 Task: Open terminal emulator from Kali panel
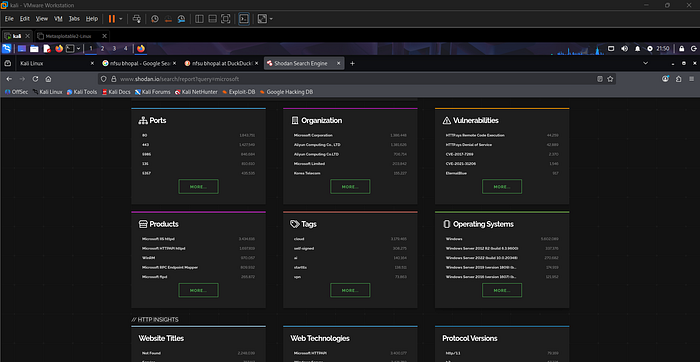[70, 49]
